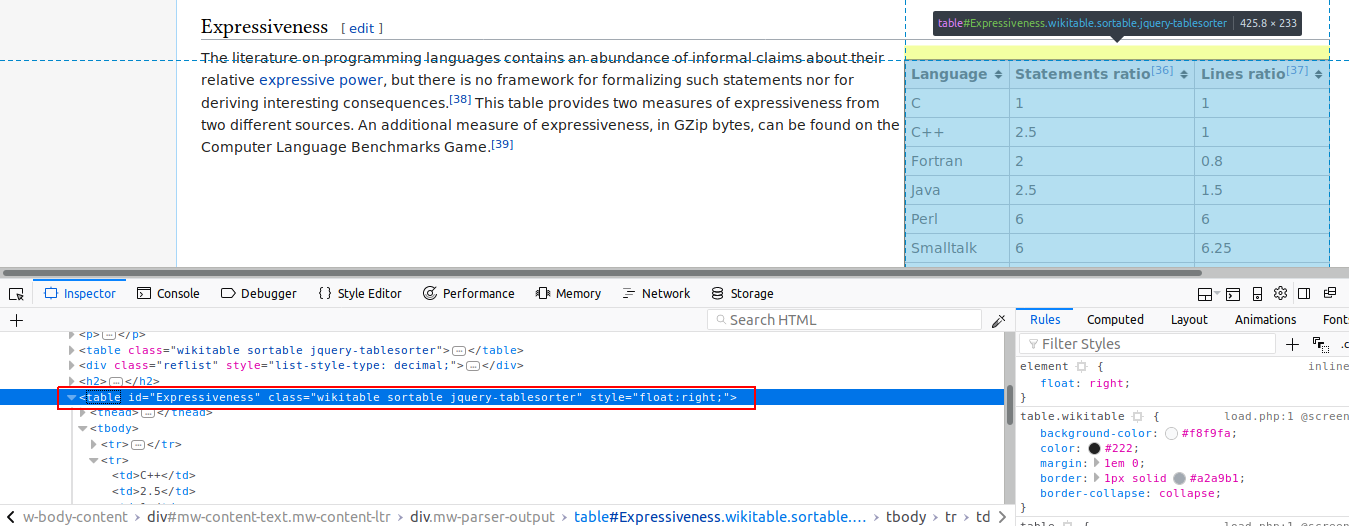The image size is (1349, 526).
Task: Click the page horizontal scrollbar
Action: tap(601, 272)
